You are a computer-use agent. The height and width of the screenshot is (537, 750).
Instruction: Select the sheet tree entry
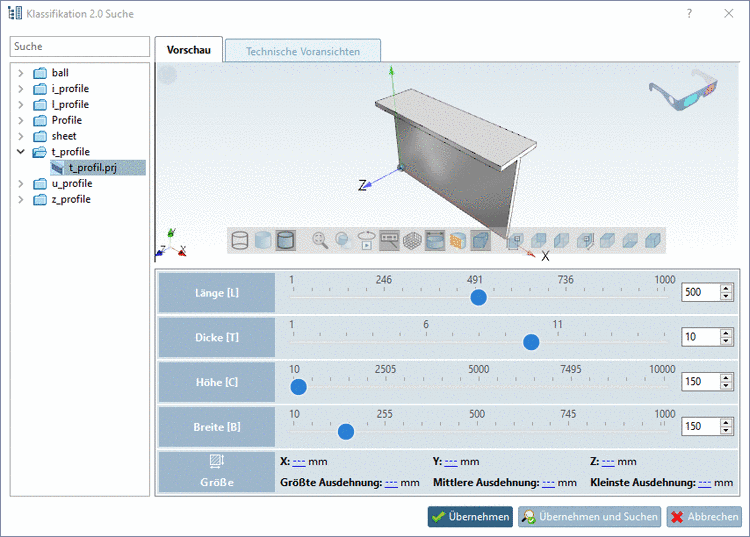tap(64, 136)
